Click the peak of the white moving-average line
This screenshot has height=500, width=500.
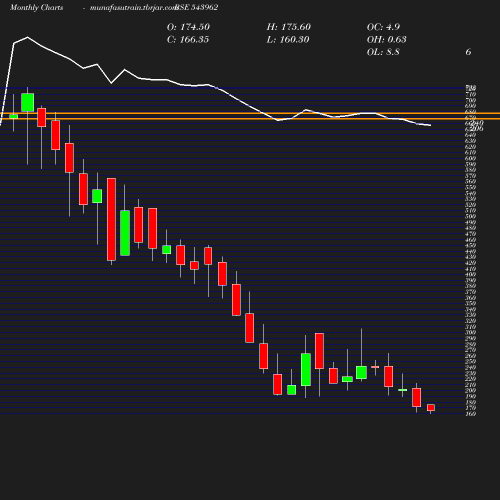(x=27, y=37)
